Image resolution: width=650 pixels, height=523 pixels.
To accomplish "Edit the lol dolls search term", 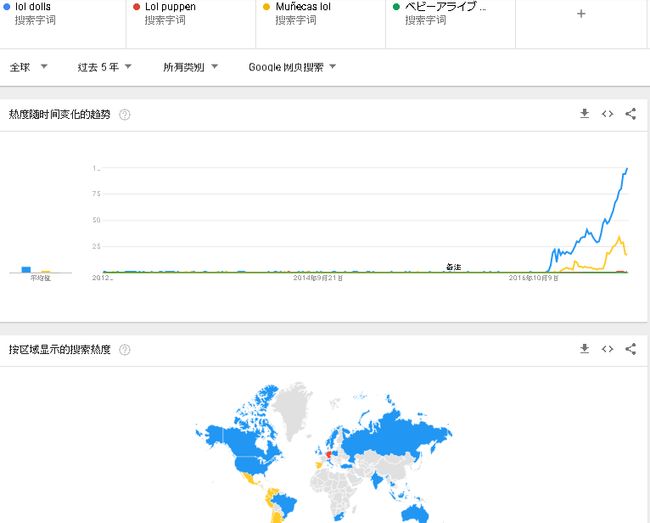I will tap(33, 7).
